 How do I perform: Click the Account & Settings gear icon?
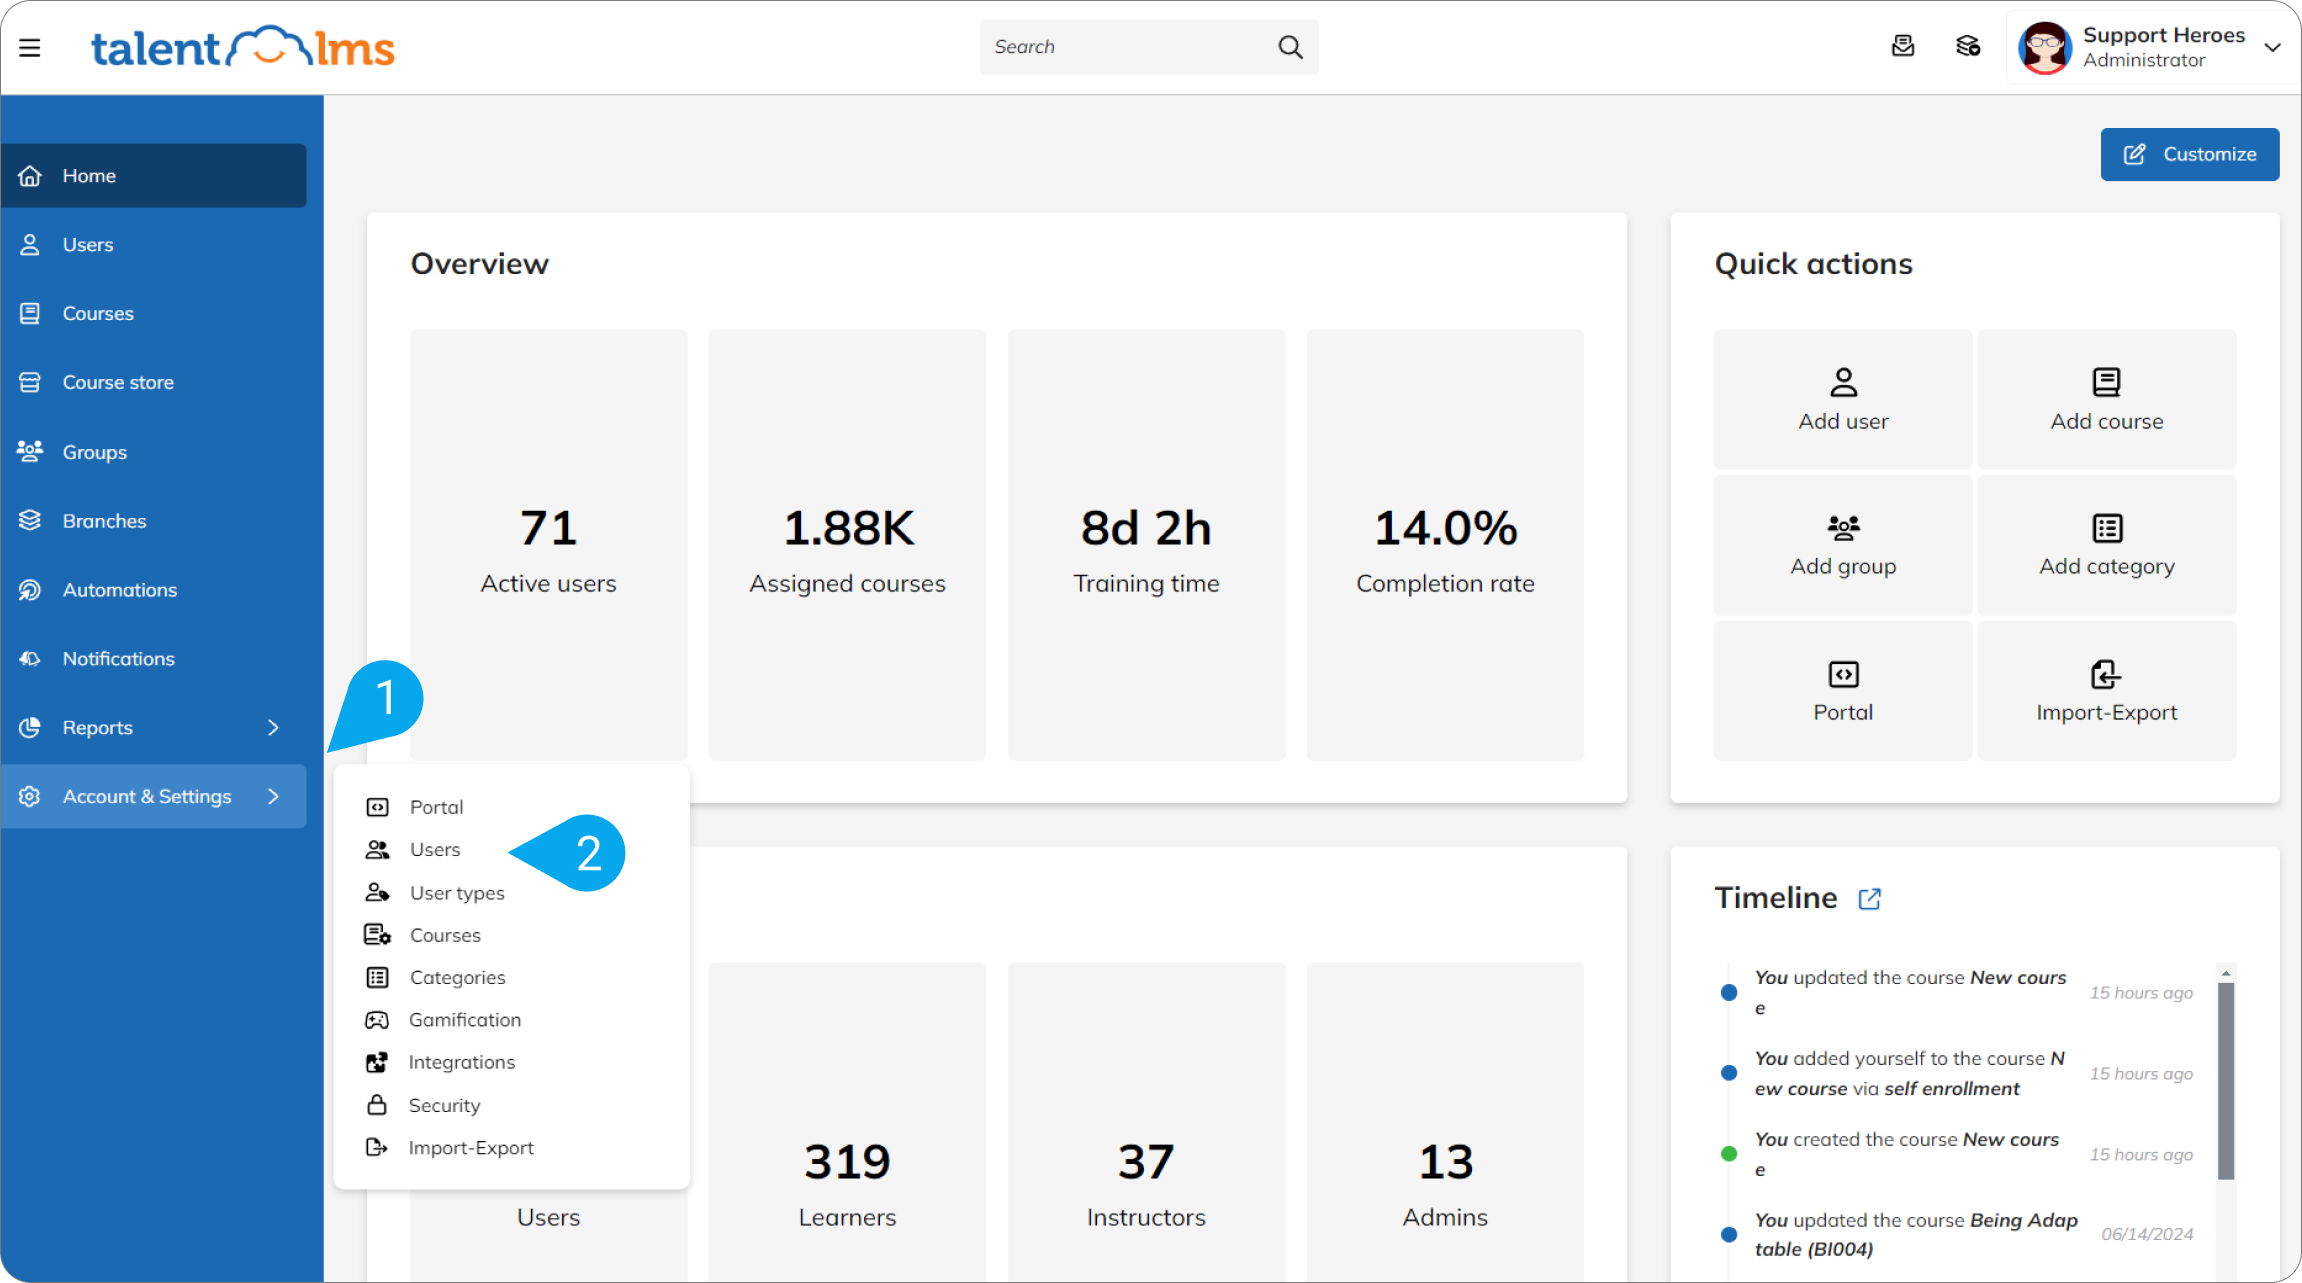[30, 797]
